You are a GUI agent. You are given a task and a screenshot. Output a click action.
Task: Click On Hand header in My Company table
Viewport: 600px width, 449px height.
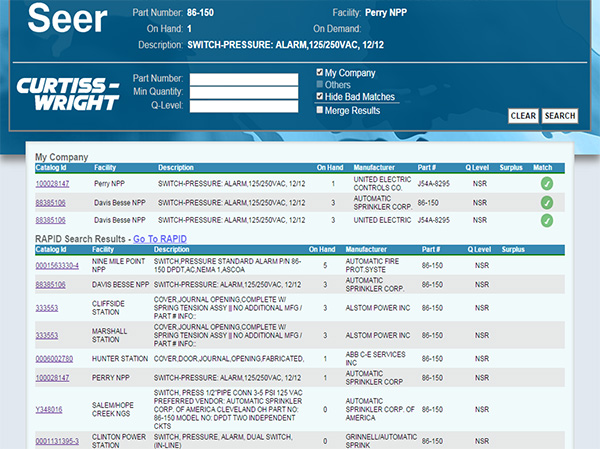pos(330,168)
